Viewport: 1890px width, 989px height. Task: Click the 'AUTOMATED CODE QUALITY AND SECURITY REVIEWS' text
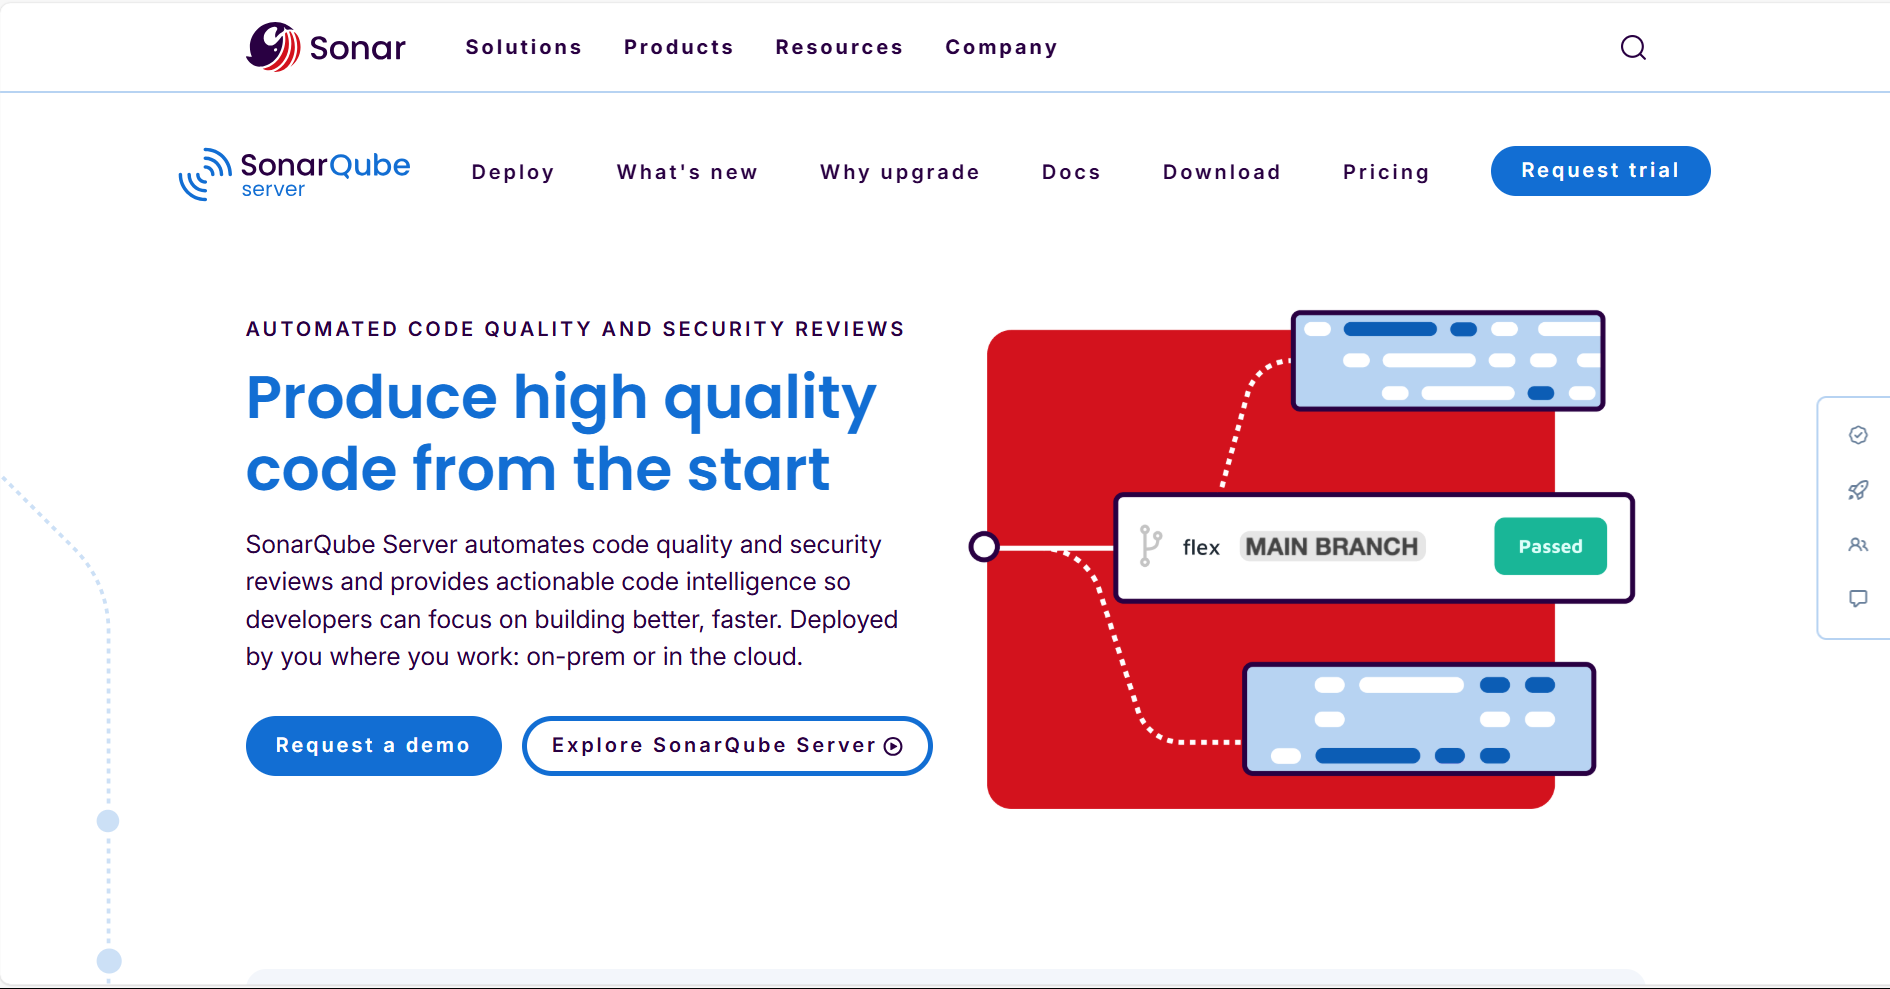point(575,329)
